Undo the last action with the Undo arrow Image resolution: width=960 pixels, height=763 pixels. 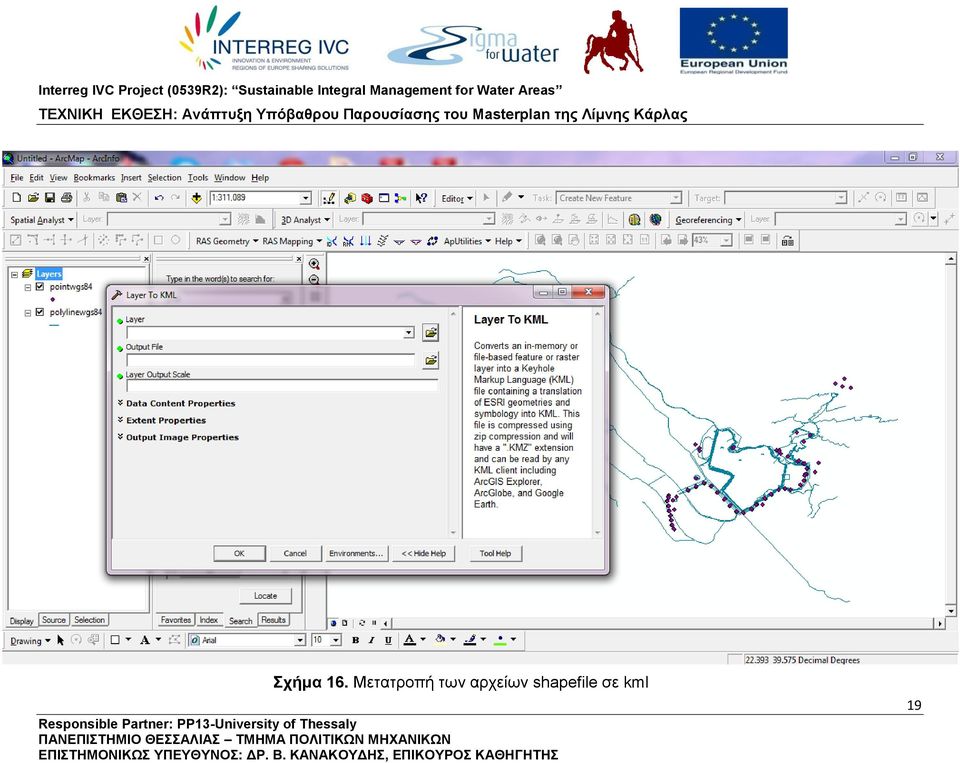pos(159,198)
